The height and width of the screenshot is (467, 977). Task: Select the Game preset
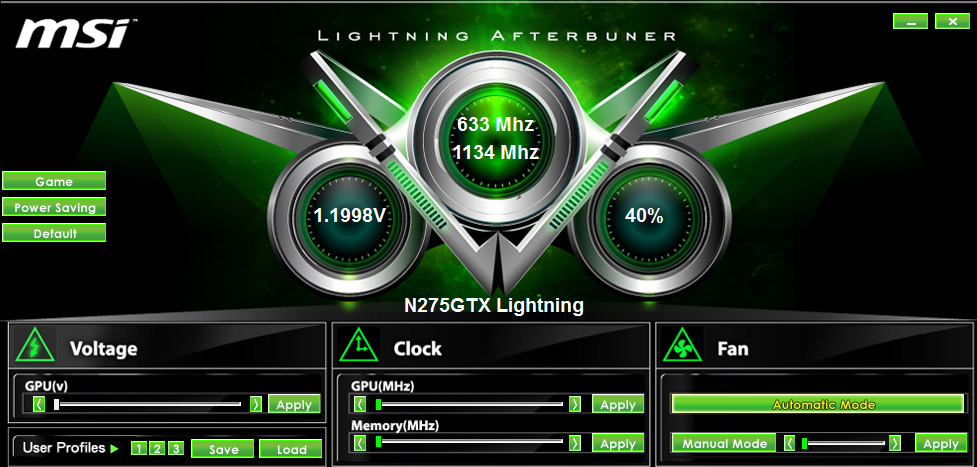54,181
